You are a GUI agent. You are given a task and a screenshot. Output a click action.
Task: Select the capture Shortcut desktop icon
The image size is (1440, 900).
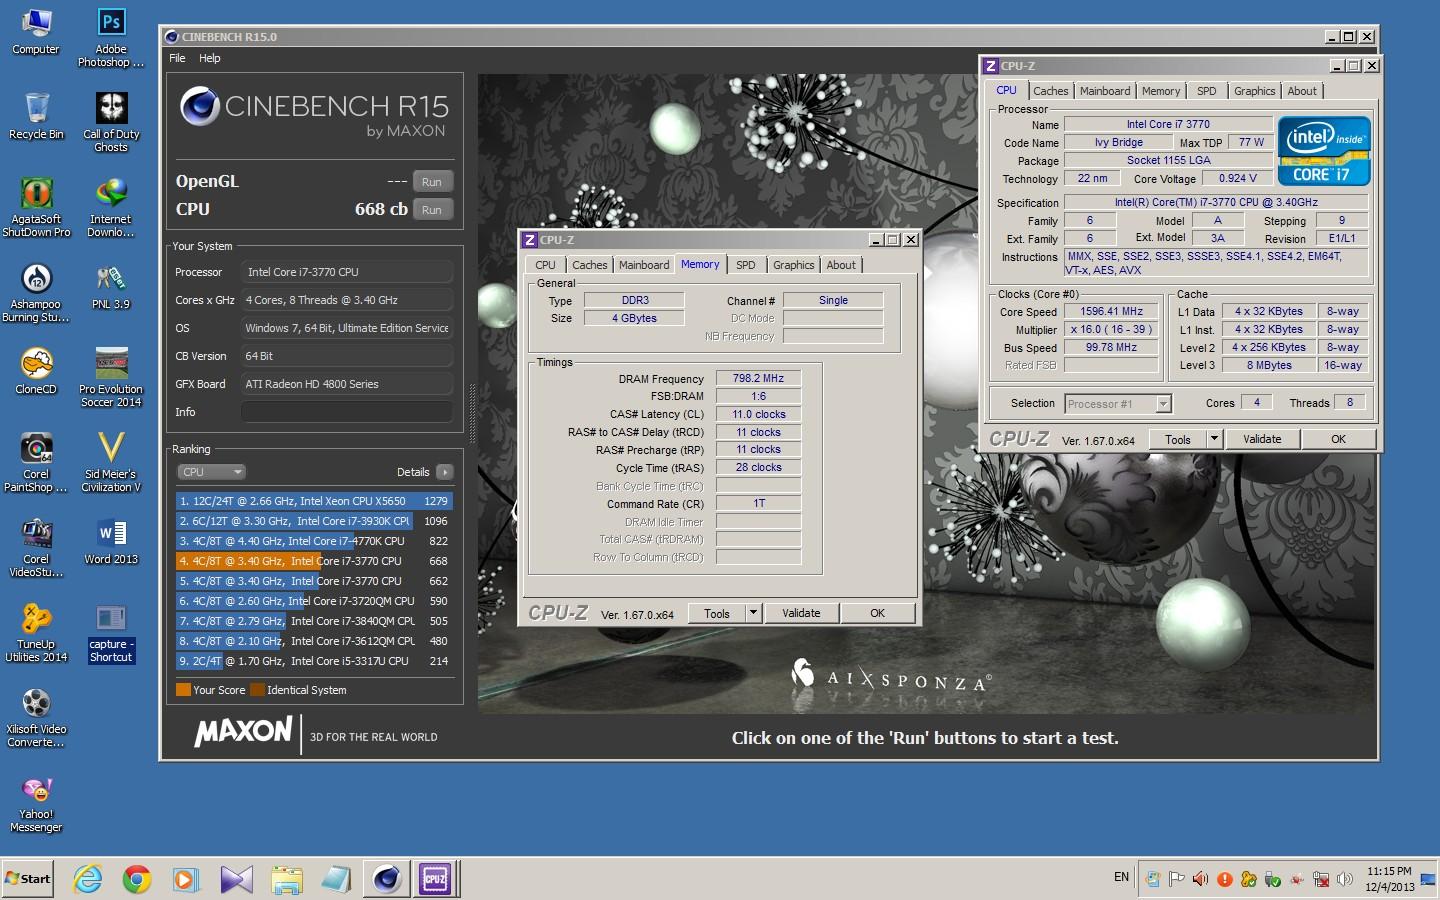pyautogui.click(x=111, y=633)
